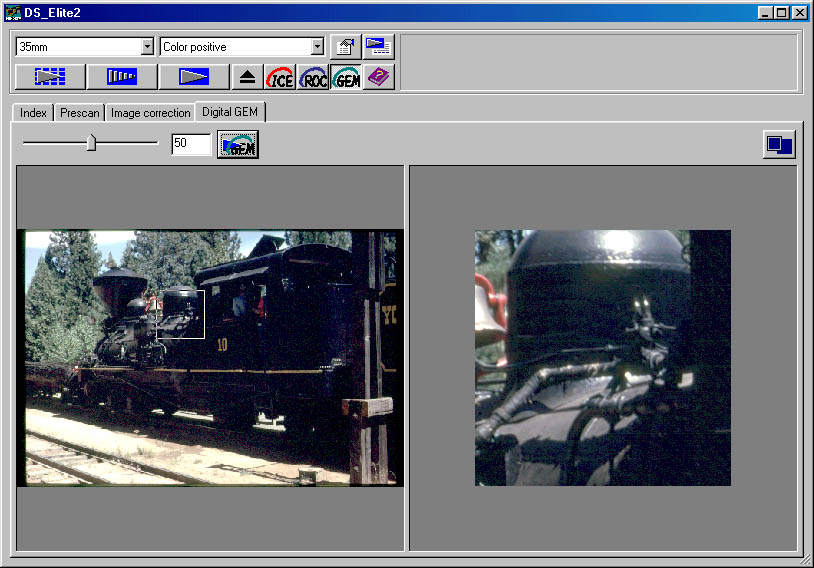
Task: Eject the film holder
Action: pos(247,77)
